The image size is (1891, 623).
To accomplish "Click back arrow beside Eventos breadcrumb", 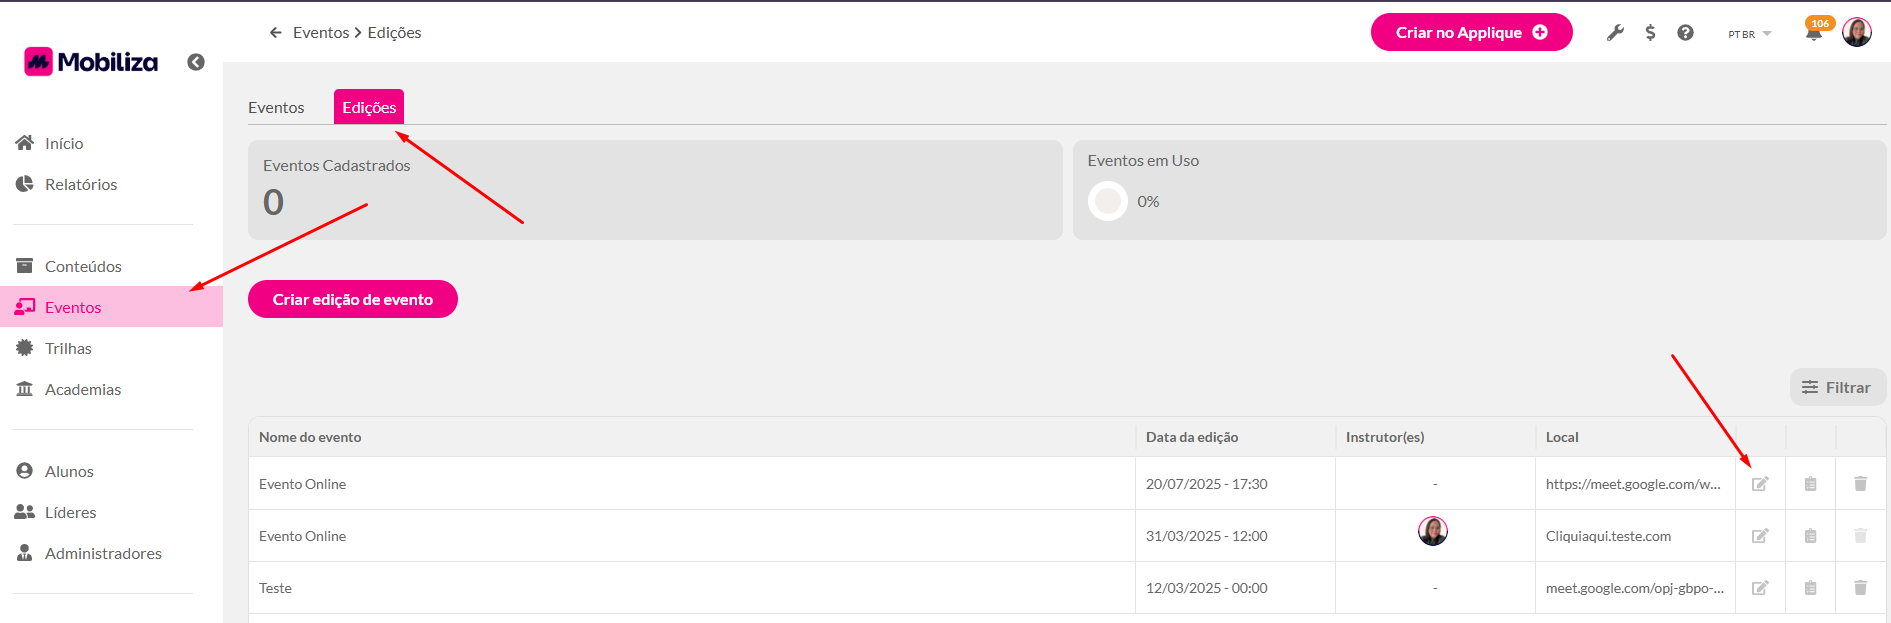I will pyautogui.click(x=276, y=33).
